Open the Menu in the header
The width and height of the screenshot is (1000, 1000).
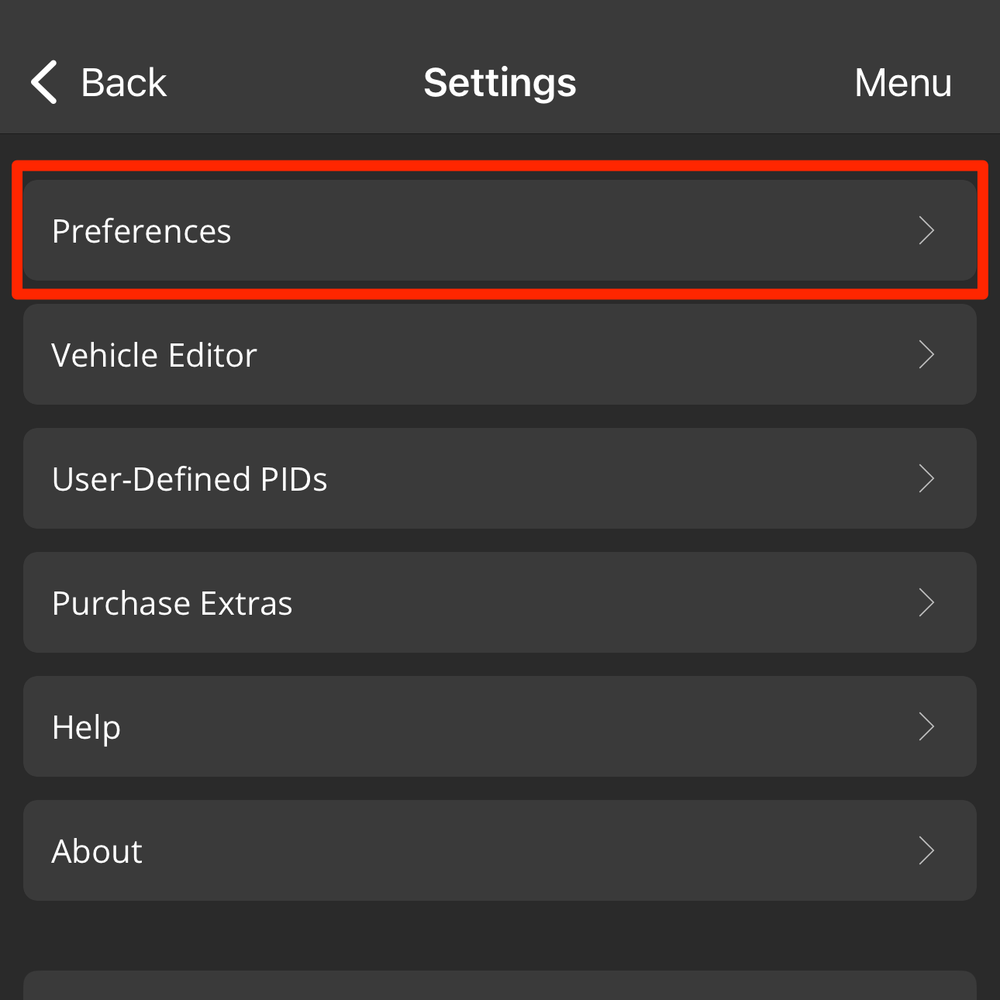point(902,82)
